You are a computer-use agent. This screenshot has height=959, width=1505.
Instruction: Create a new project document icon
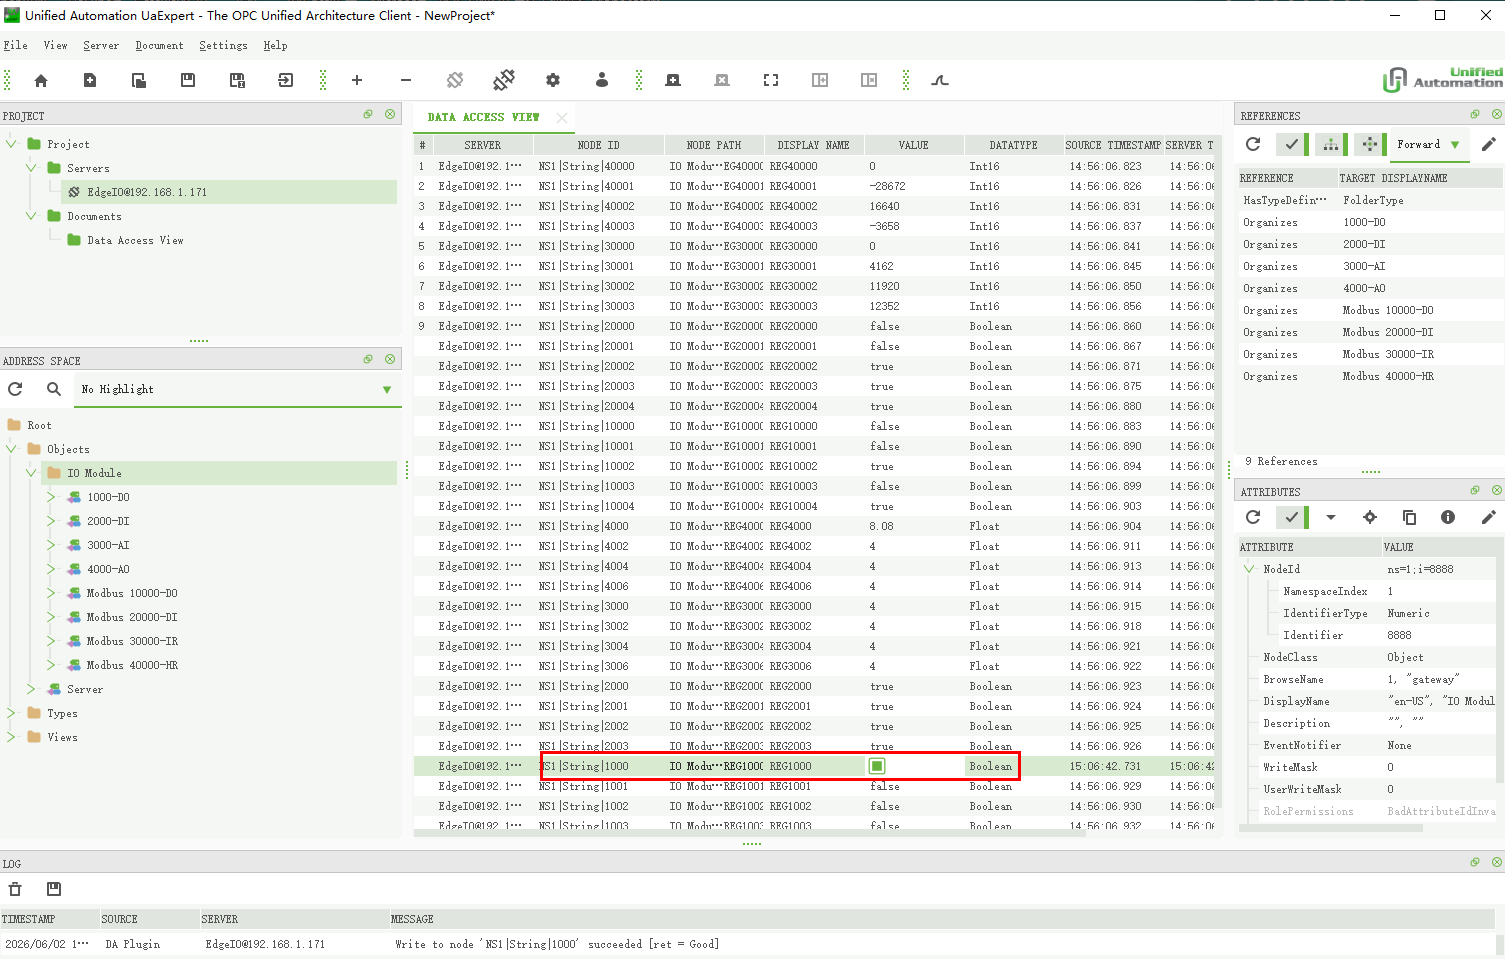pos(90,80)
